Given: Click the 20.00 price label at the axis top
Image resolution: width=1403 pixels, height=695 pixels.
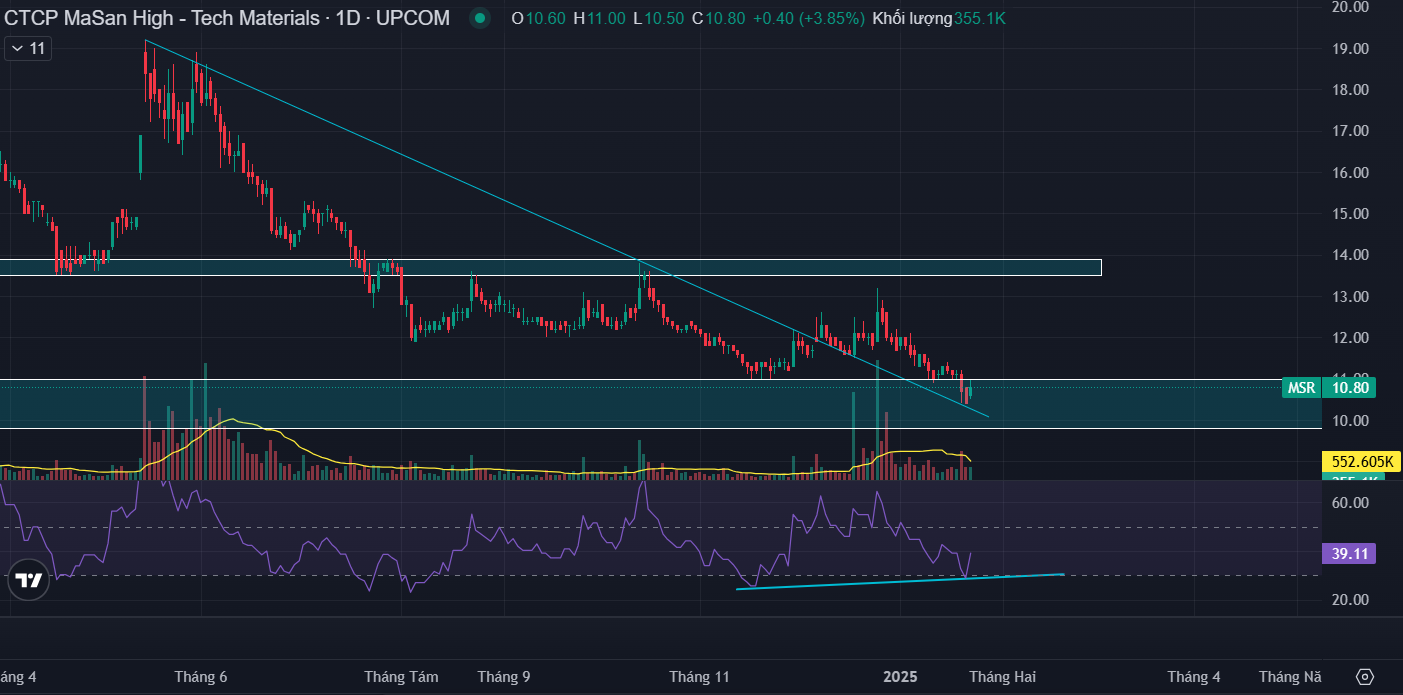Looking at the screenshot, I should click(x=1350, y=7).
